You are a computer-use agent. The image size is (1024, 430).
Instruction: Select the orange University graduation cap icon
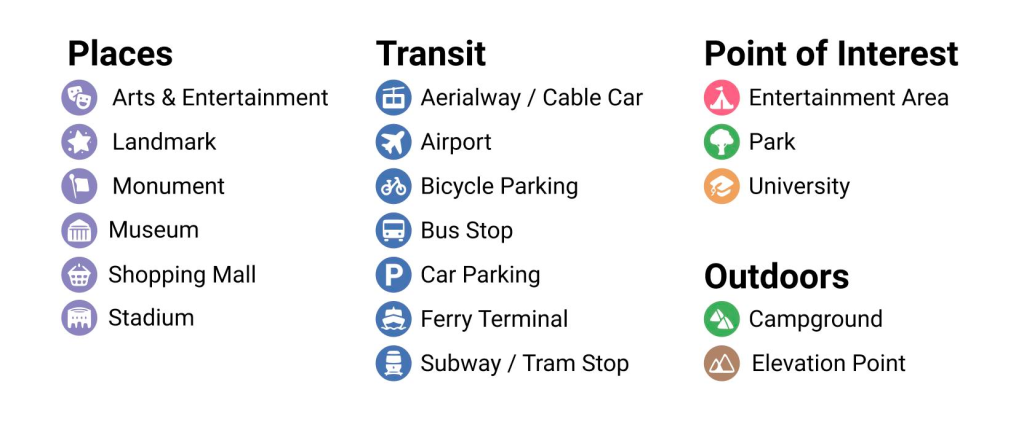click(x=721, y=186)
